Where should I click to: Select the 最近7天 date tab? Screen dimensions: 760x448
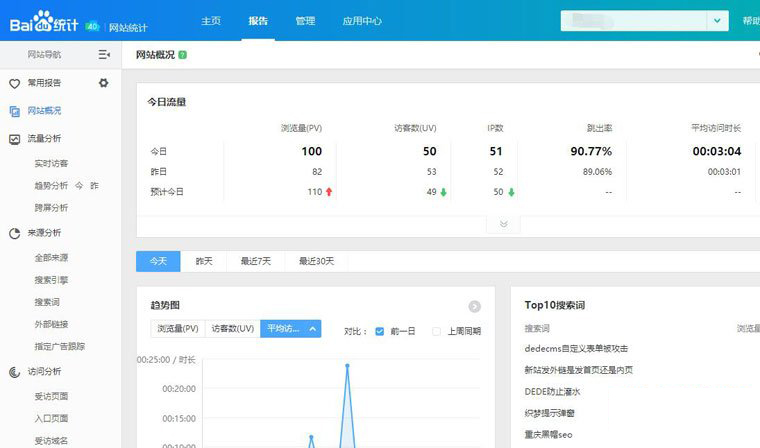coord(256,261)
